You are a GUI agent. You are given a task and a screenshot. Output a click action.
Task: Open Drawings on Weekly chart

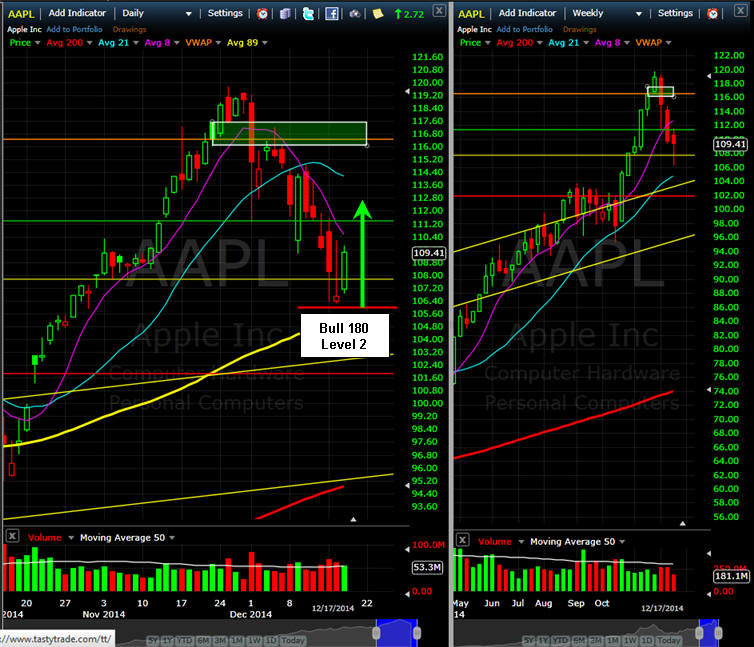579,29
